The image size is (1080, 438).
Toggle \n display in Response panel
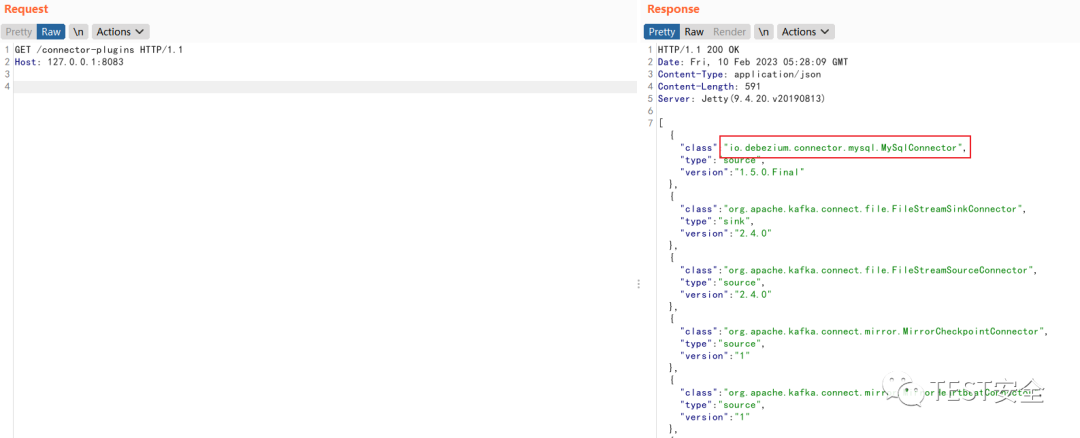(x=764, y=32)
